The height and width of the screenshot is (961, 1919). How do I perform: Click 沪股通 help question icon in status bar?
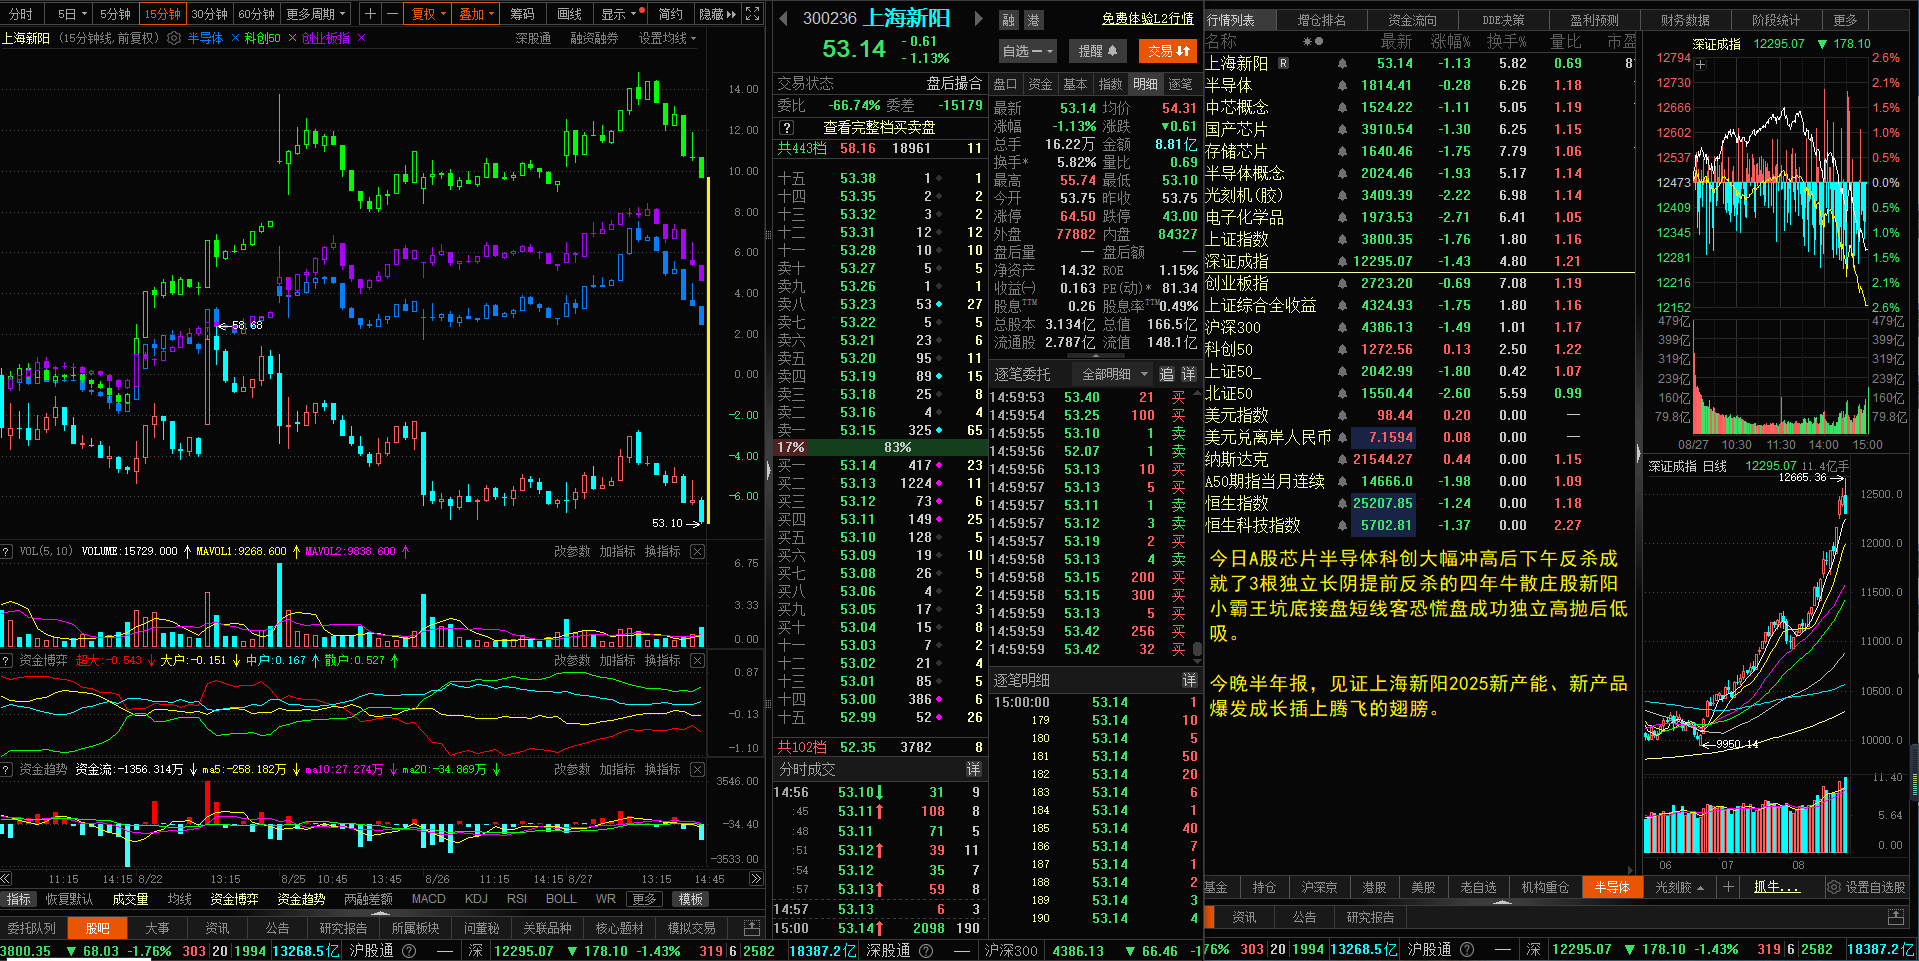(x=409, y=950)
